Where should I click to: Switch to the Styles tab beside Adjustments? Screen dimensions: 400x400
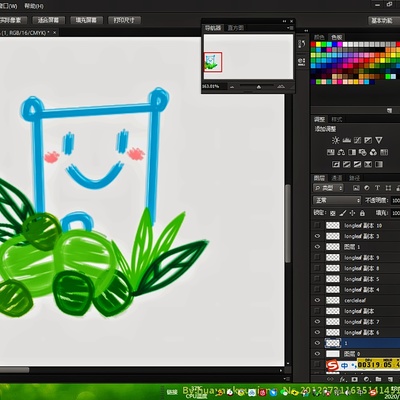point(337,119)
